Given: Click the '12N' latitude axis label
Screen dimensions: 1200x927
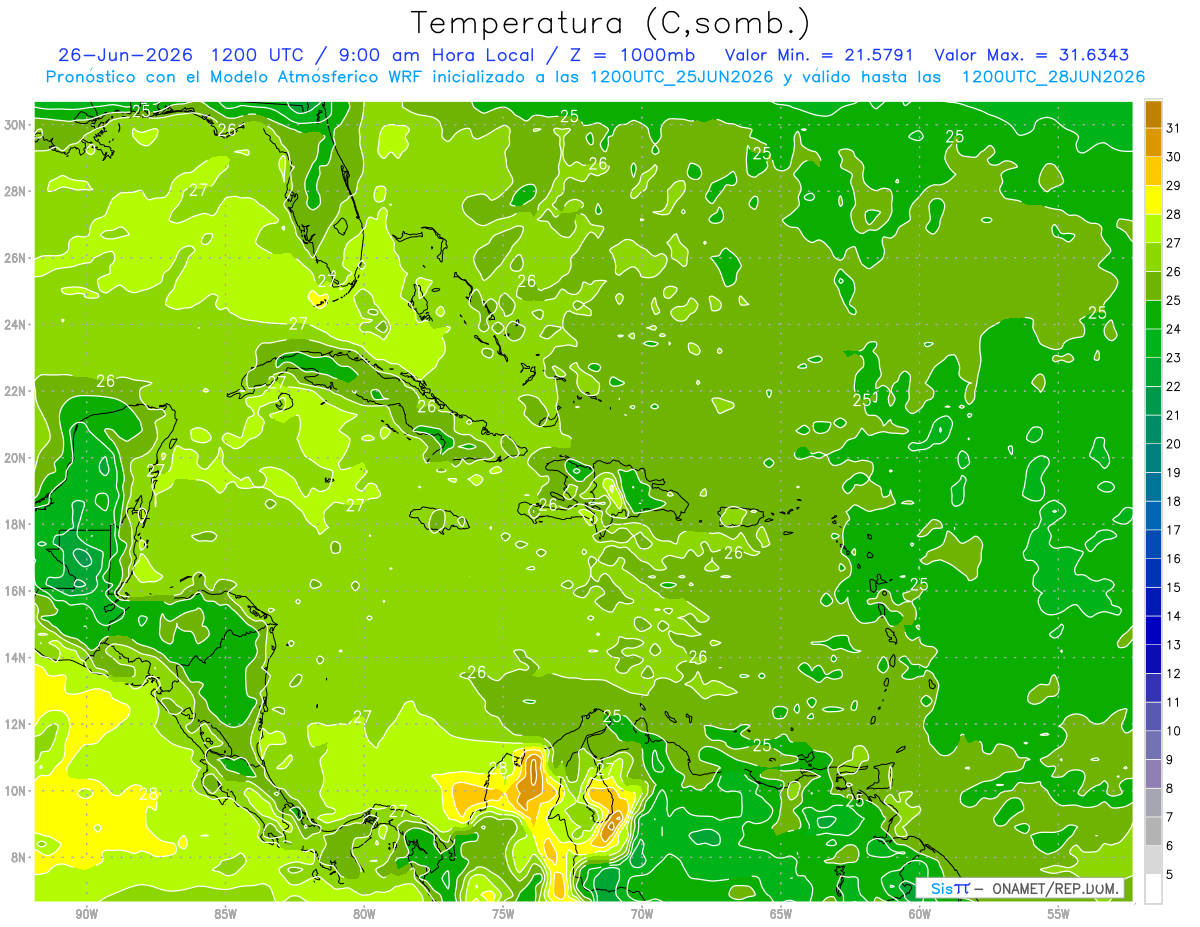Looking at the screenshot, I should (x=15, y=724).
